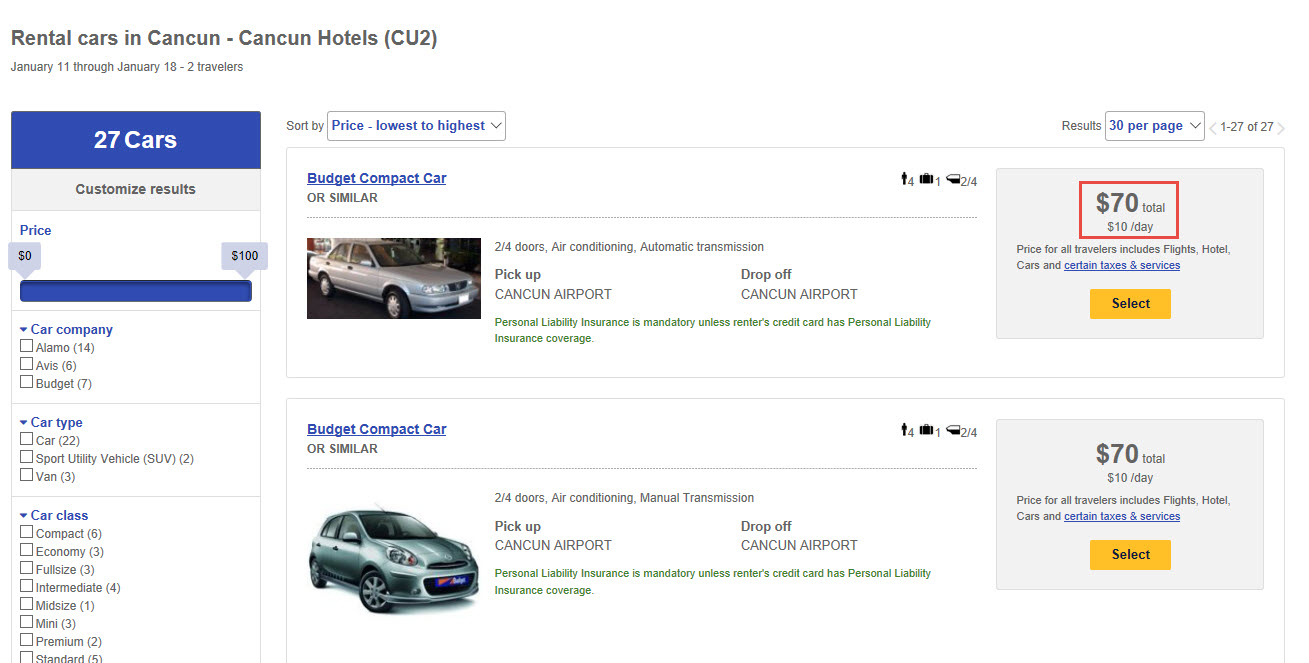Check the Premium (2) class filter
Image resolution: width=1309 pixels, height=663 pixels.
click(27, 640)
